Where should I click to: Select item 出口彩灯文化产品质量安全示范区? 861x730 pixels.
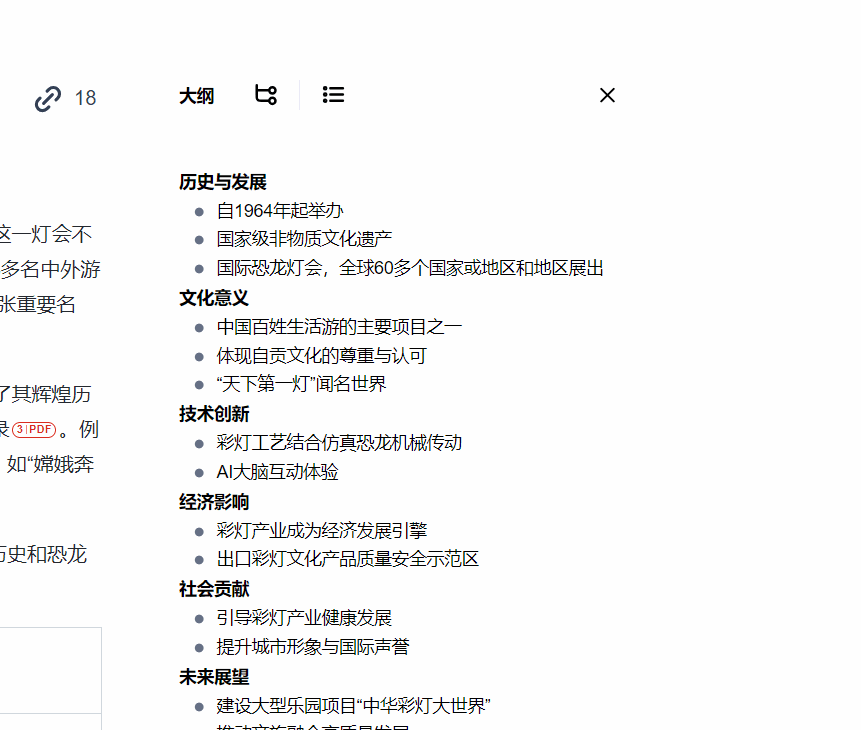point(348,559)
